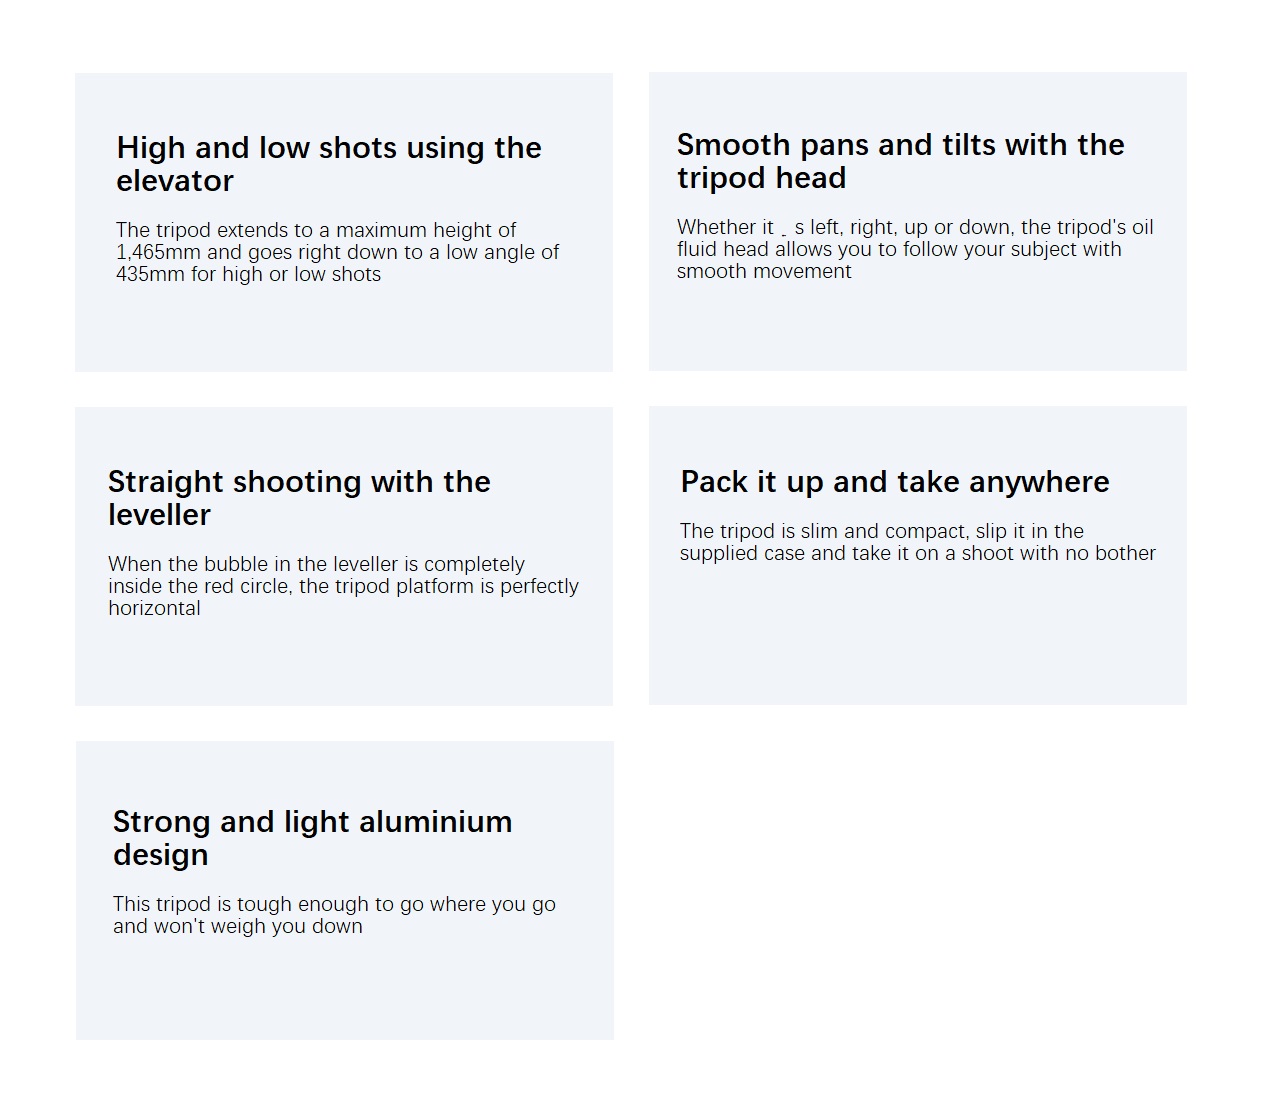Viewport: 1273px width, 1109px height.
Task: Click the word 'horizontal' in leveller card
Action: coord(154,608)
